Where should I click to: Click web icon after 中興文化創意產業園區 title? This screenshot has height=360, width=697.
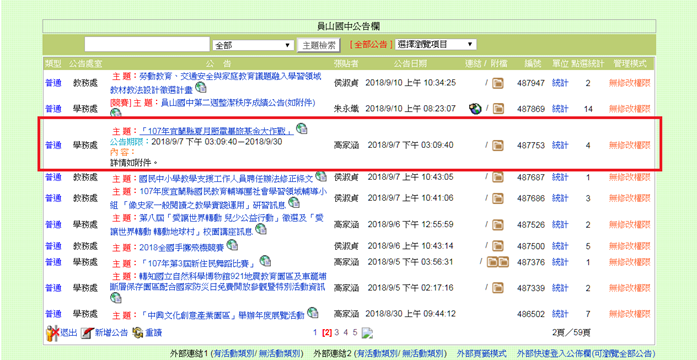(313, 312)
